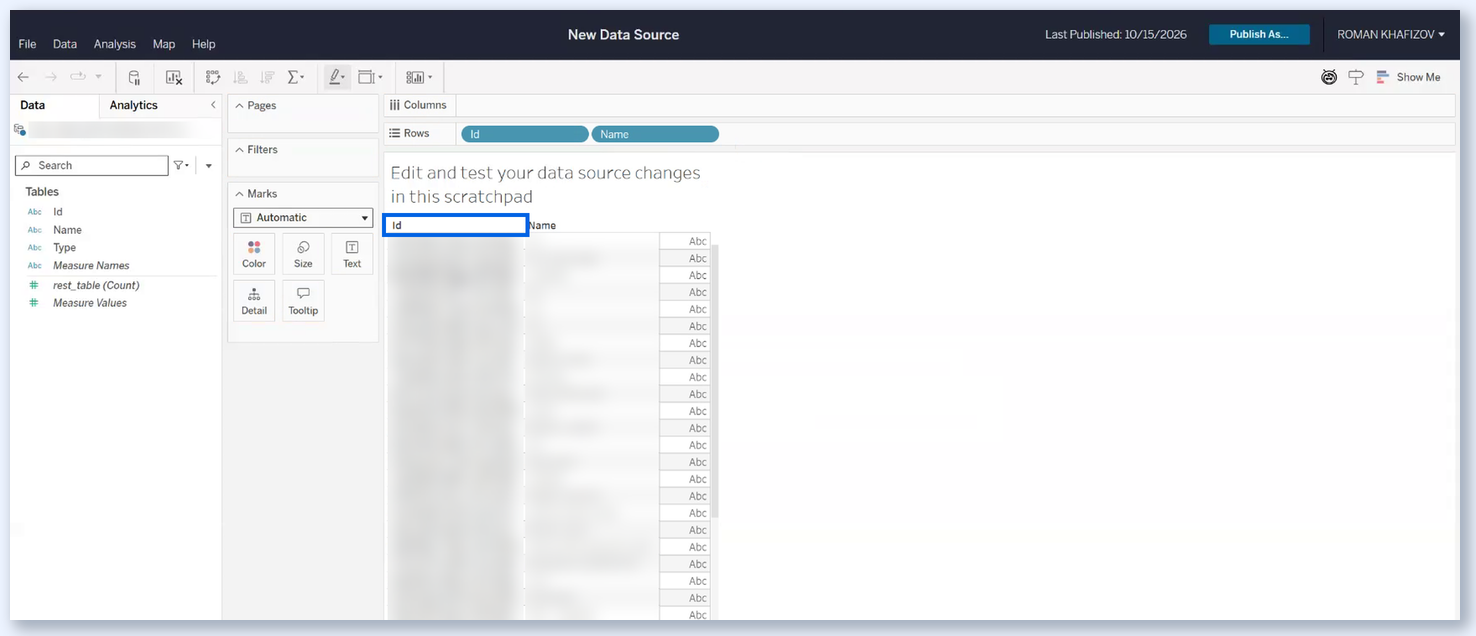The width and height of the screenshot is (1476, 636).
Task: Open the Analysis menu
Action: click(115, 44)
